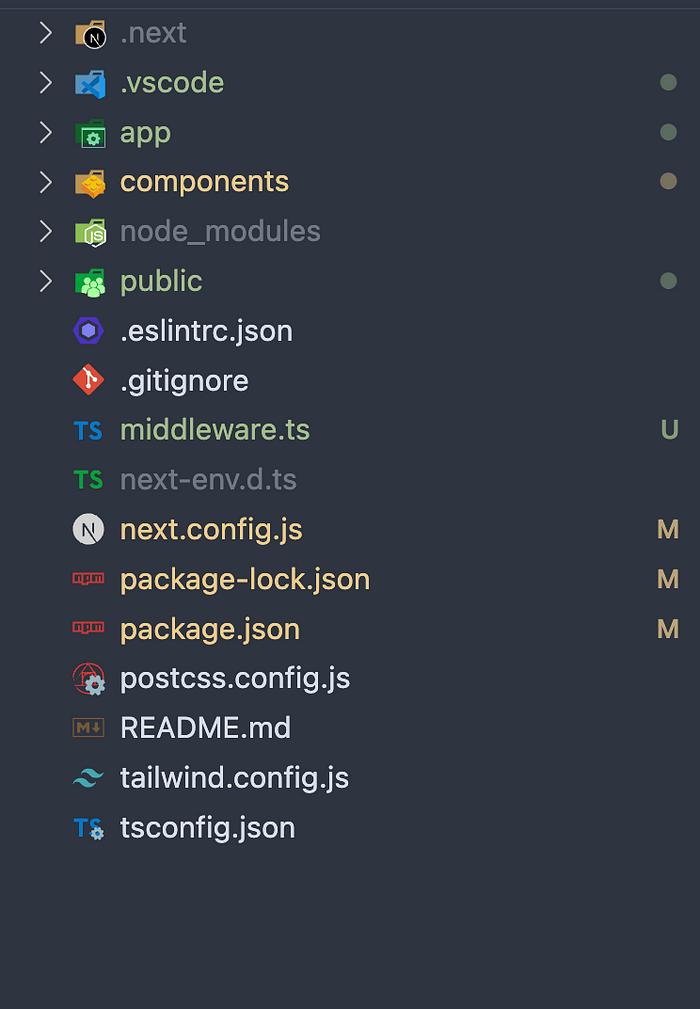Click the git icon beside .gitignore
The height and width of the screenshot is (1009, 700).
(x=89, y=381)
